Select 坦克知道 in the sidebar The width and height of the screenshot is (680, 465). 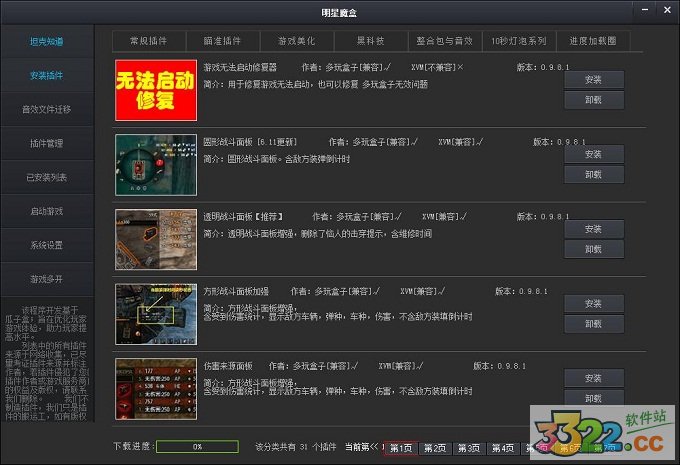tap(47, 42)
